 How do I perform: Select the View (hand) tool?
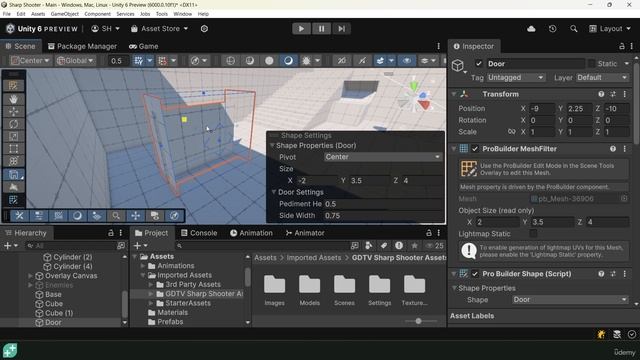click(13, 99)
